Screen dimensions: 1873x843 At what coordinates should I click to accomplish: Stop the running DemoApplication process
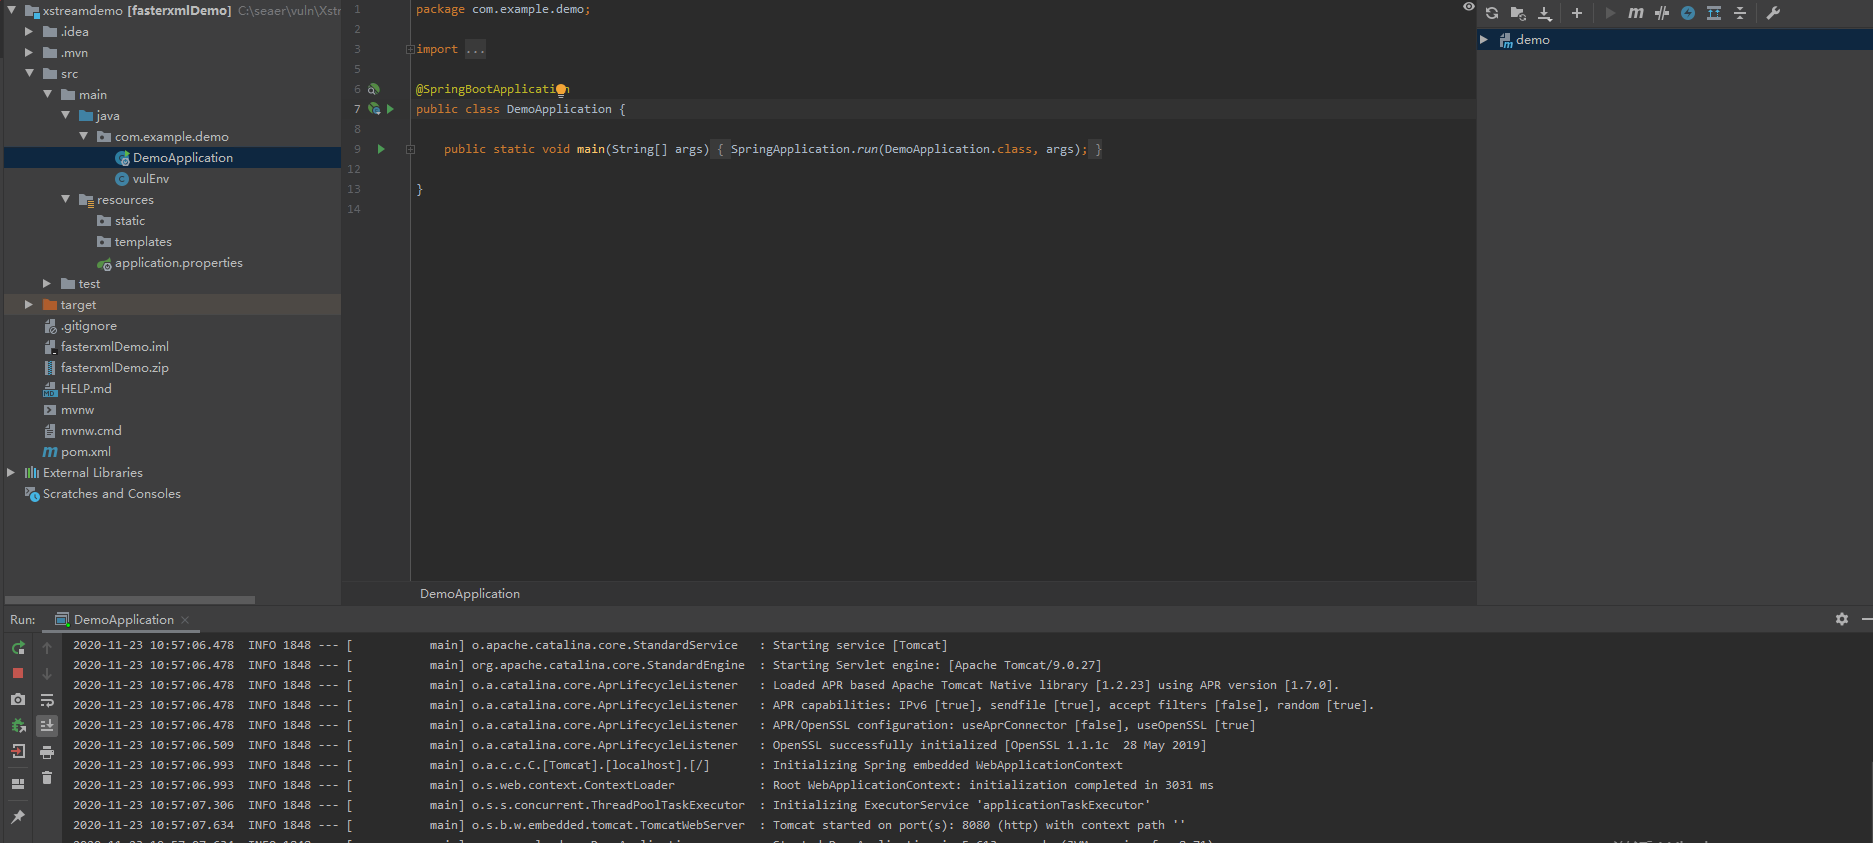coord(18,673)
